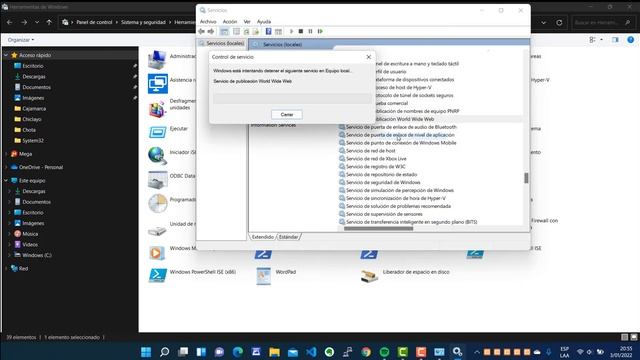The width and height of the screenshot is (640, 360).
Task: Select the WordPad item
Action: 275,276
